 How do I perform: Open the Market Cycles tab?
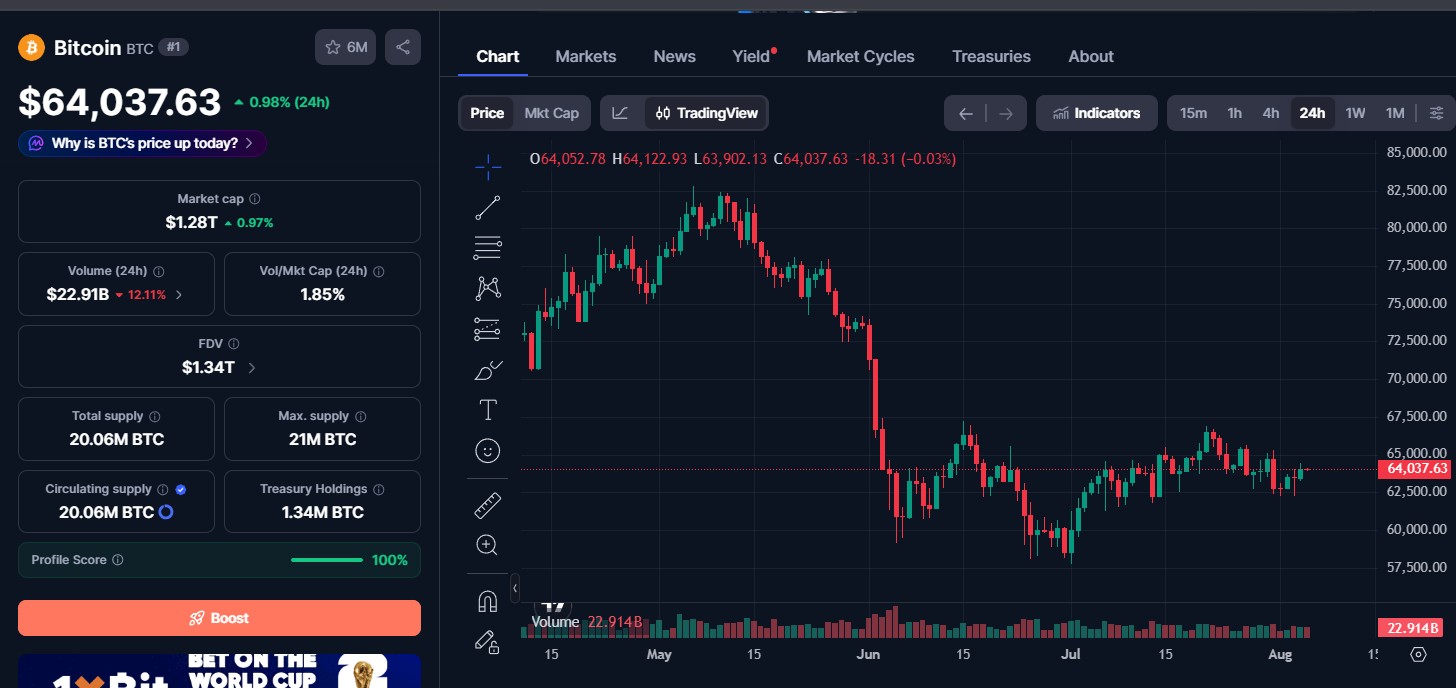[x=860, y=56]
